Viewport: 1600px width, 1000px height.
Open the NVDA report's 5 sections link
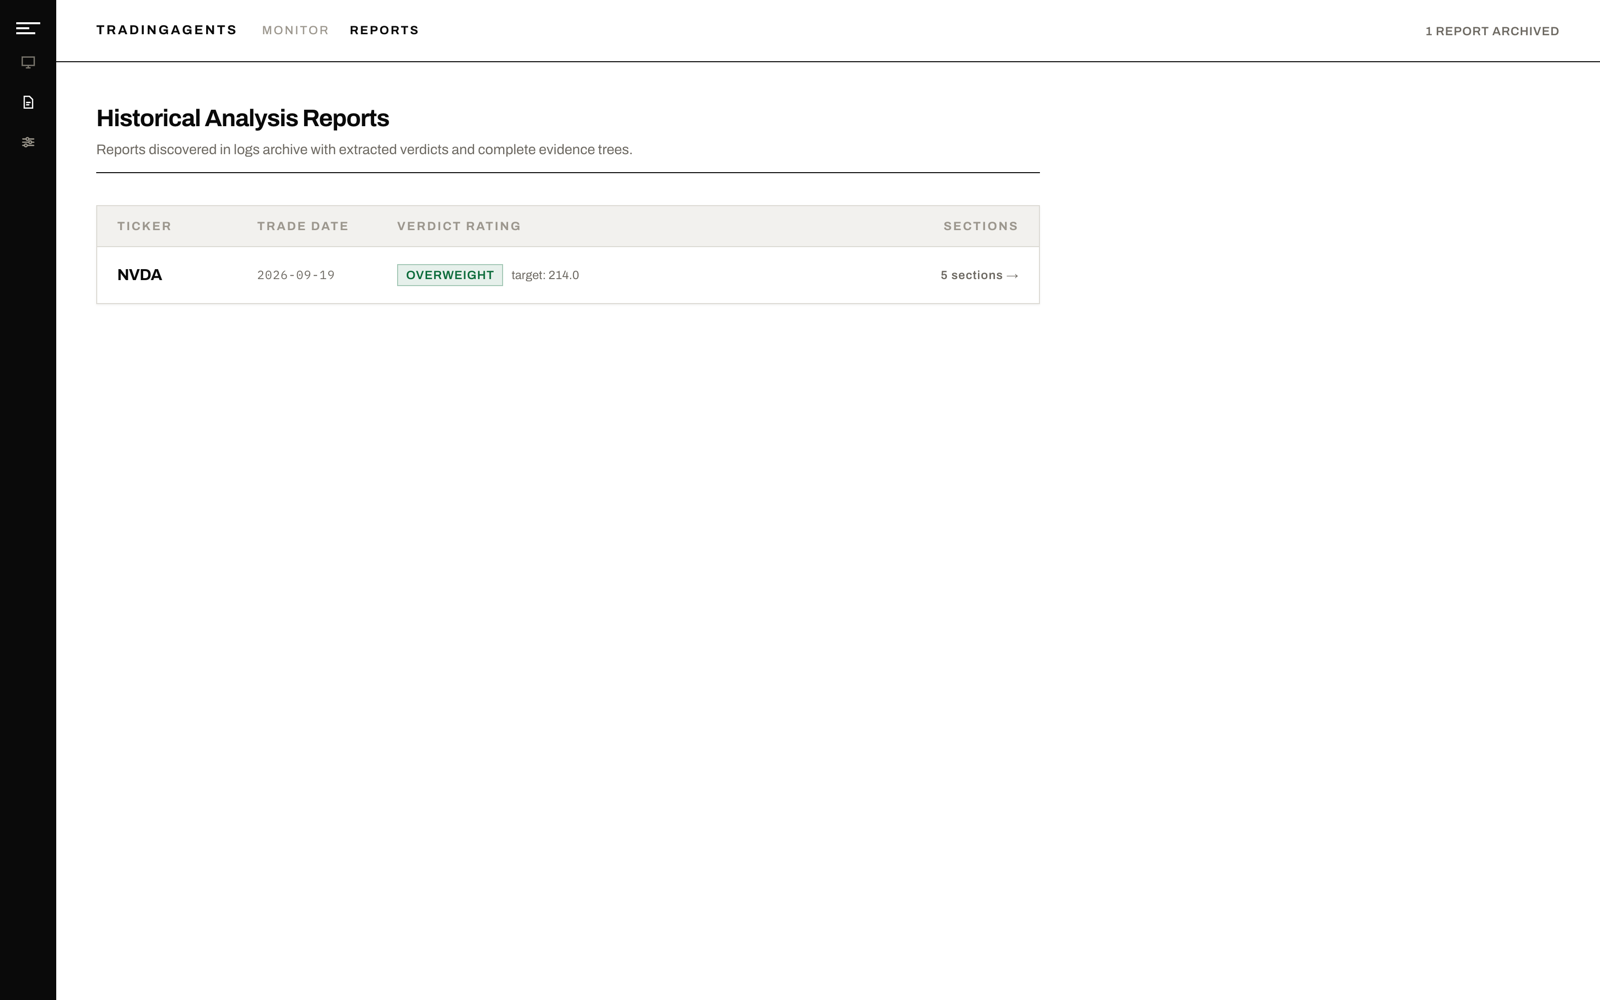979,275
